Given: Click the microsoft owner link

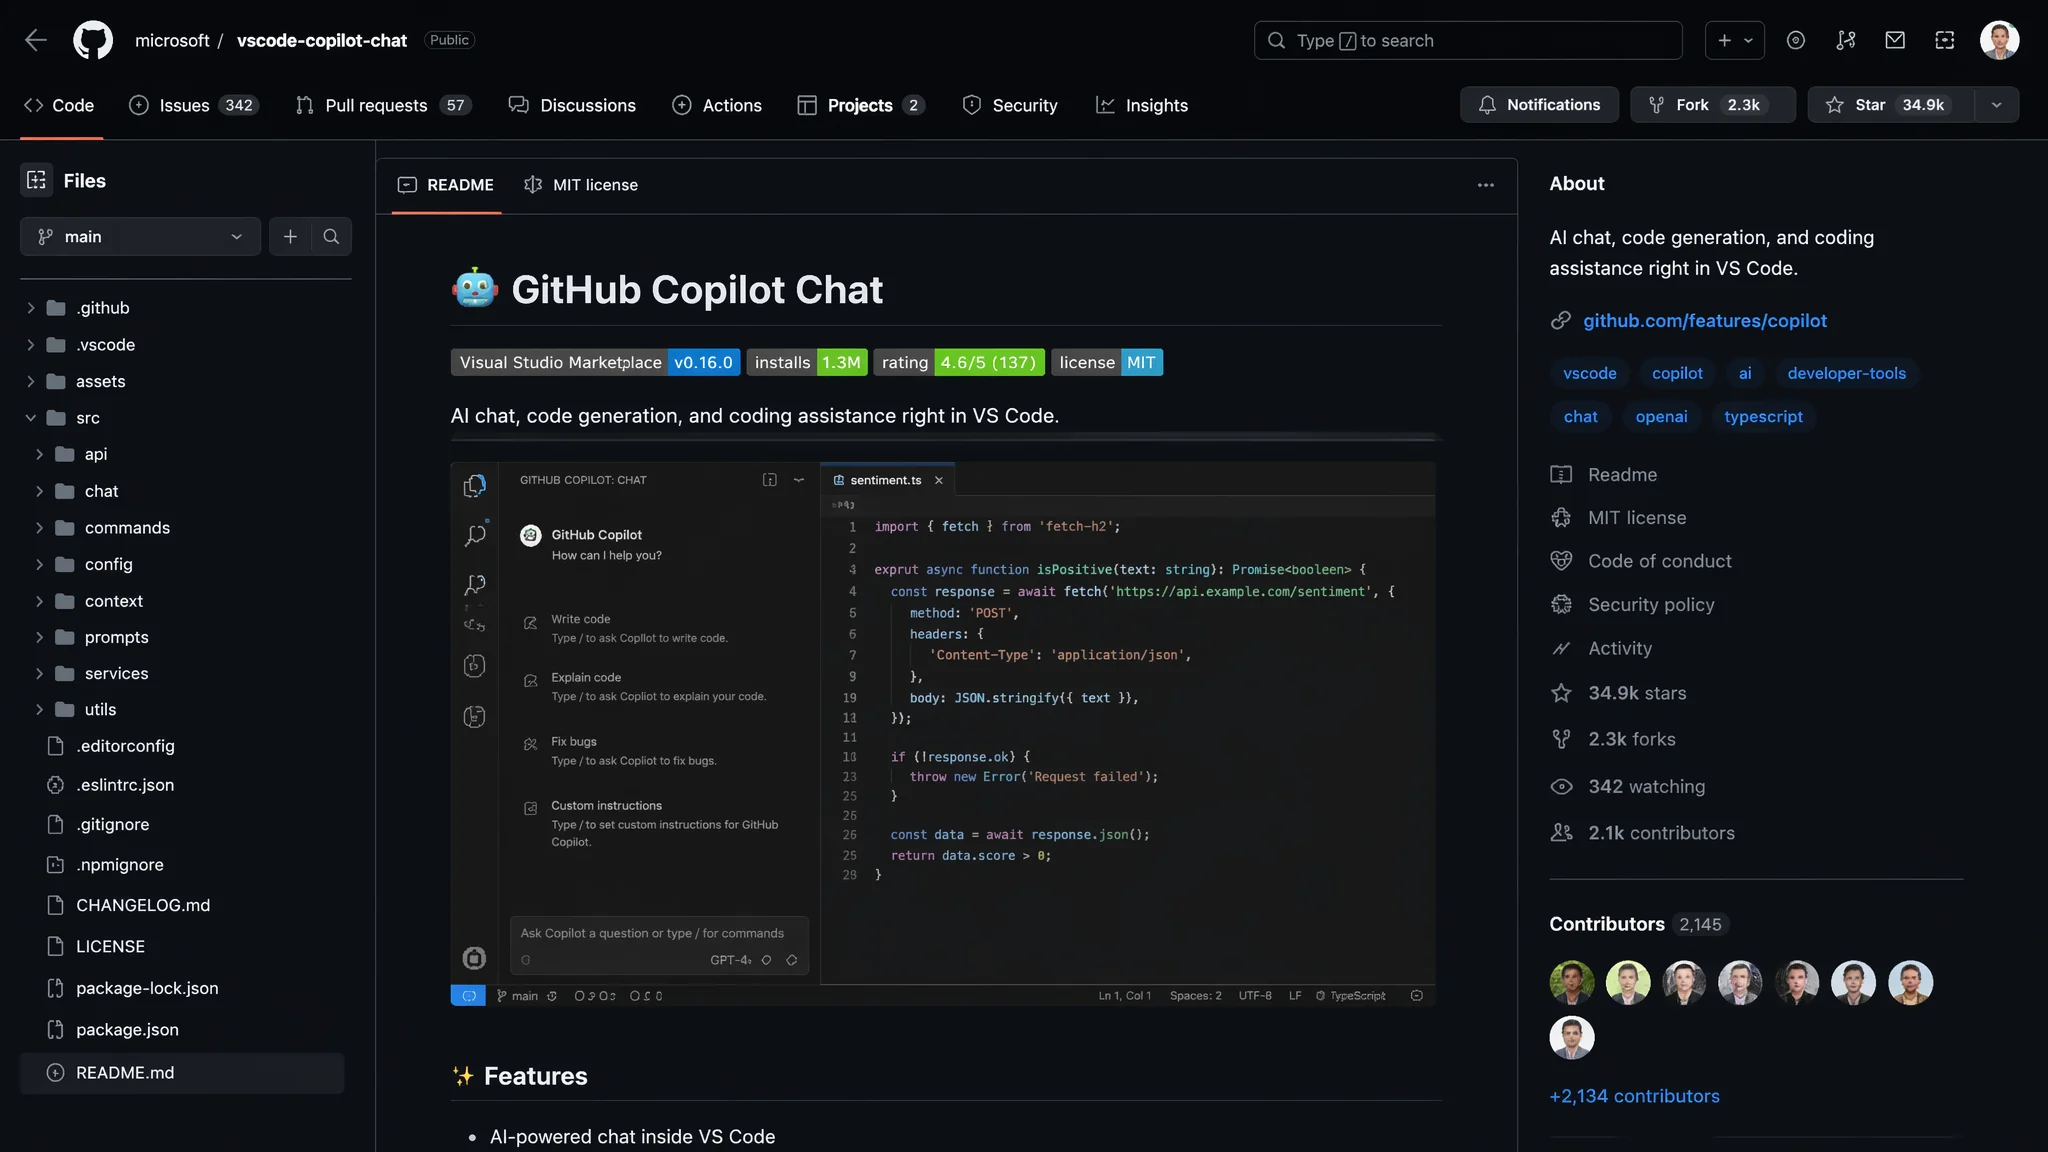Looking at the screenshot, I should pyautogui.click(x=172, y=40).
